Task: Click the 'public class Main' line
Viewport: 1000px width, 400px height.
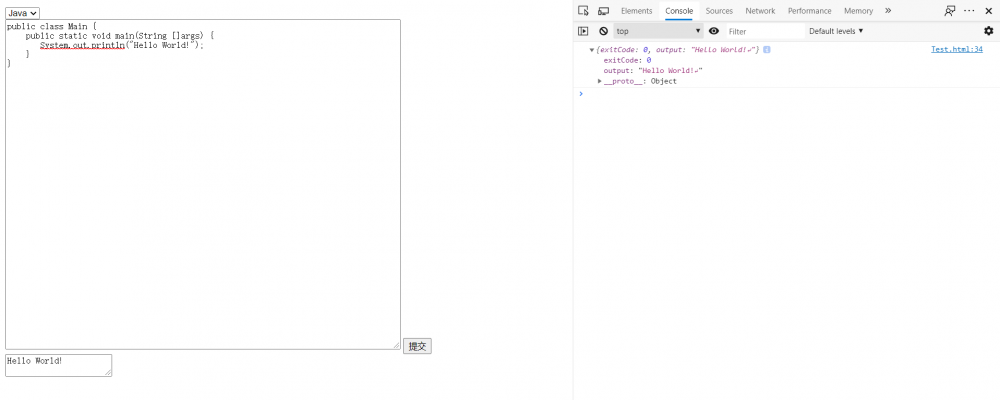Action: (x=52, y=27)
